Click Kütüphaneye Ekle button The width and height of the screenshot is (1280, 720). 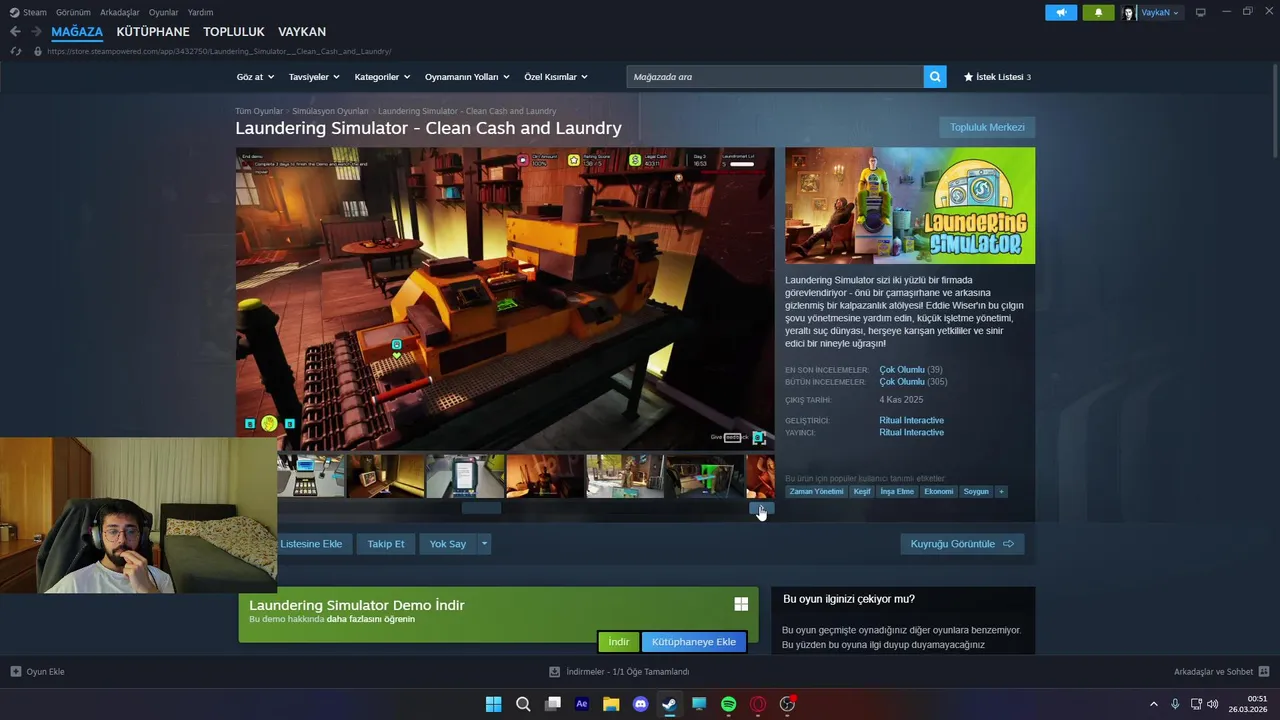click(694, 641)
